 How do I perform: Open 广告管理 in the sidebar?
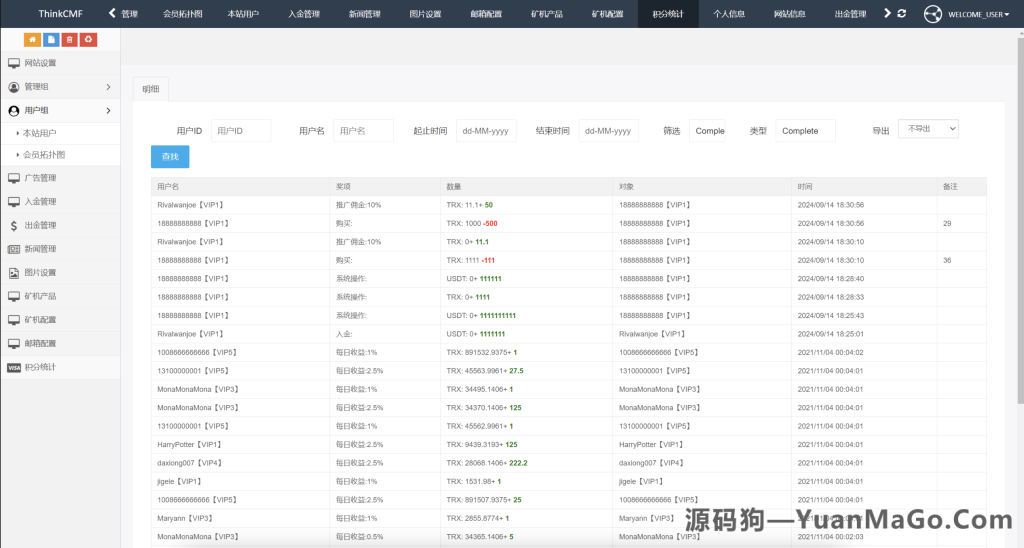click(x=60, y=178)
